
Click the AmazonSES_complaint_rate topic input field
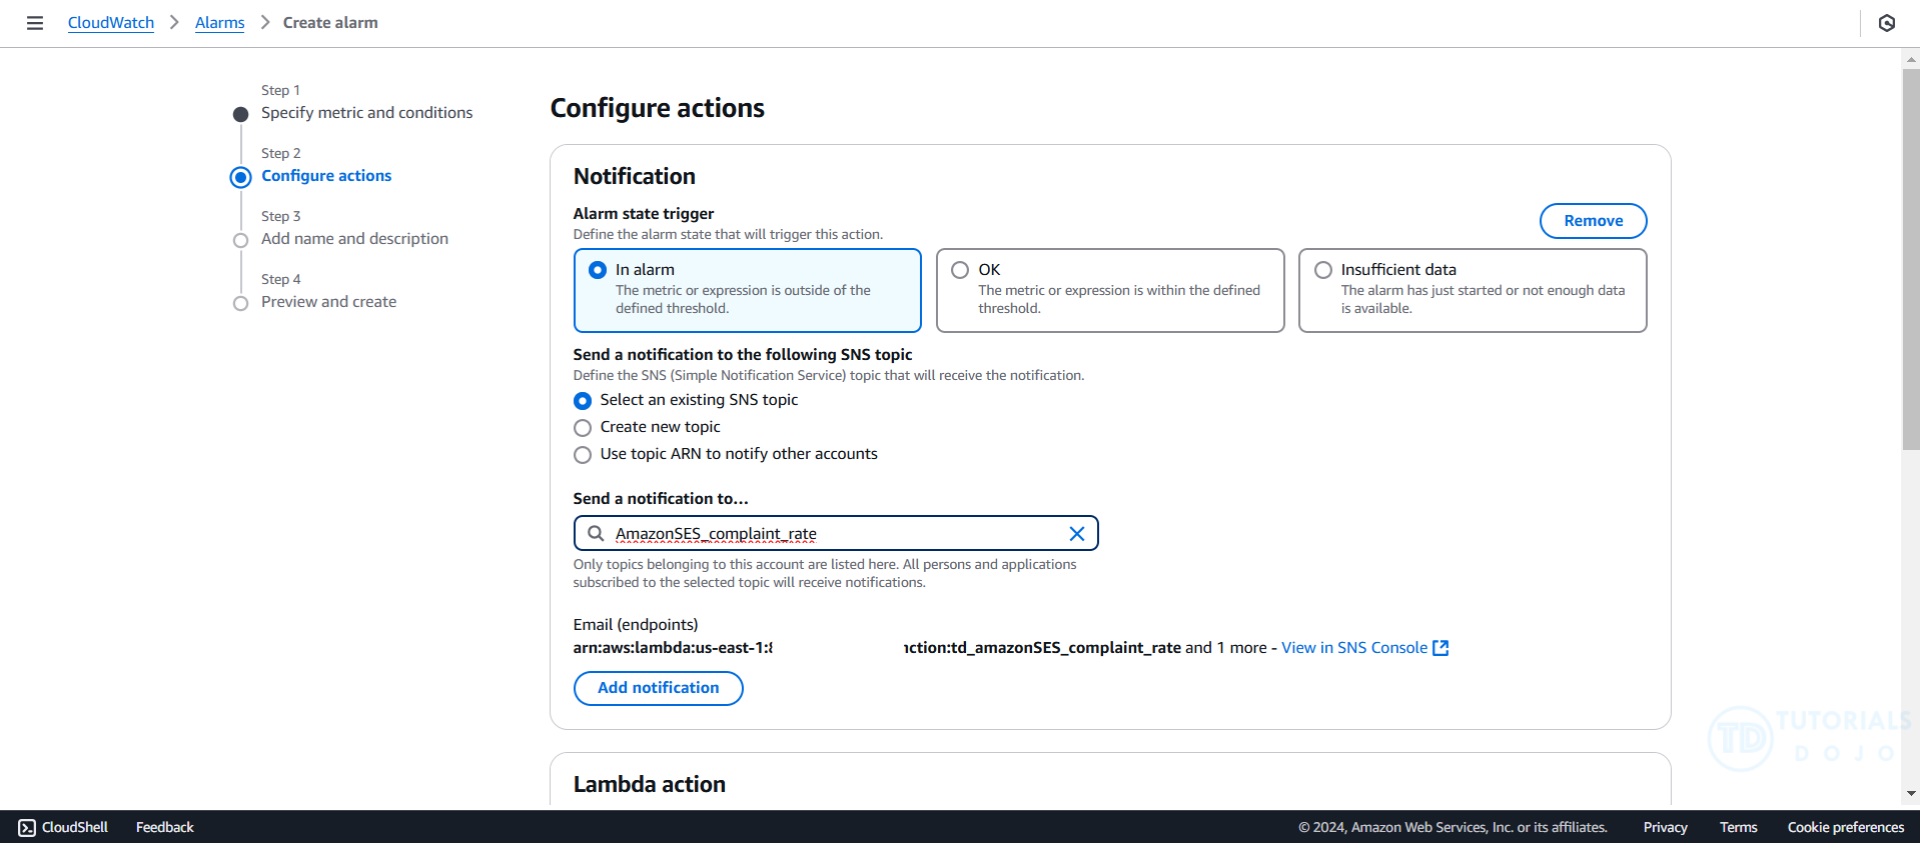(836, 534)
